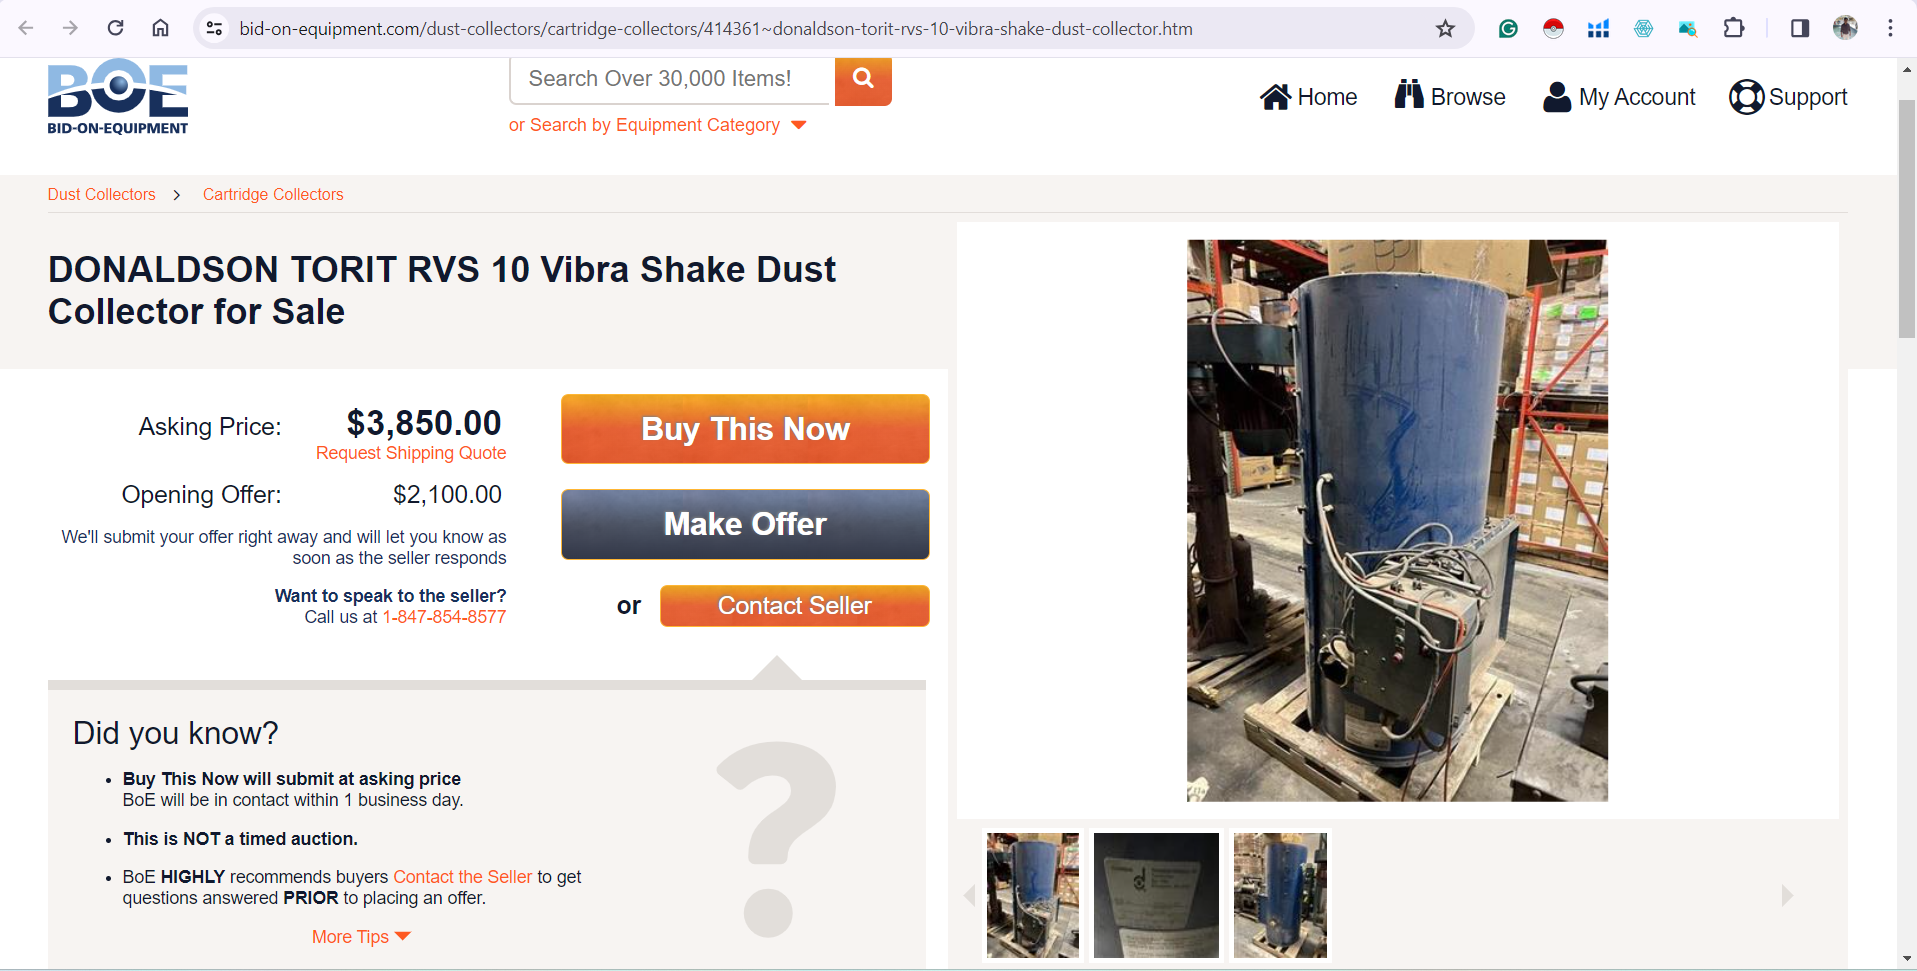Select the nameplate label thumbnail image
Screen dimensions: 1917x971
click(1156, 895)
